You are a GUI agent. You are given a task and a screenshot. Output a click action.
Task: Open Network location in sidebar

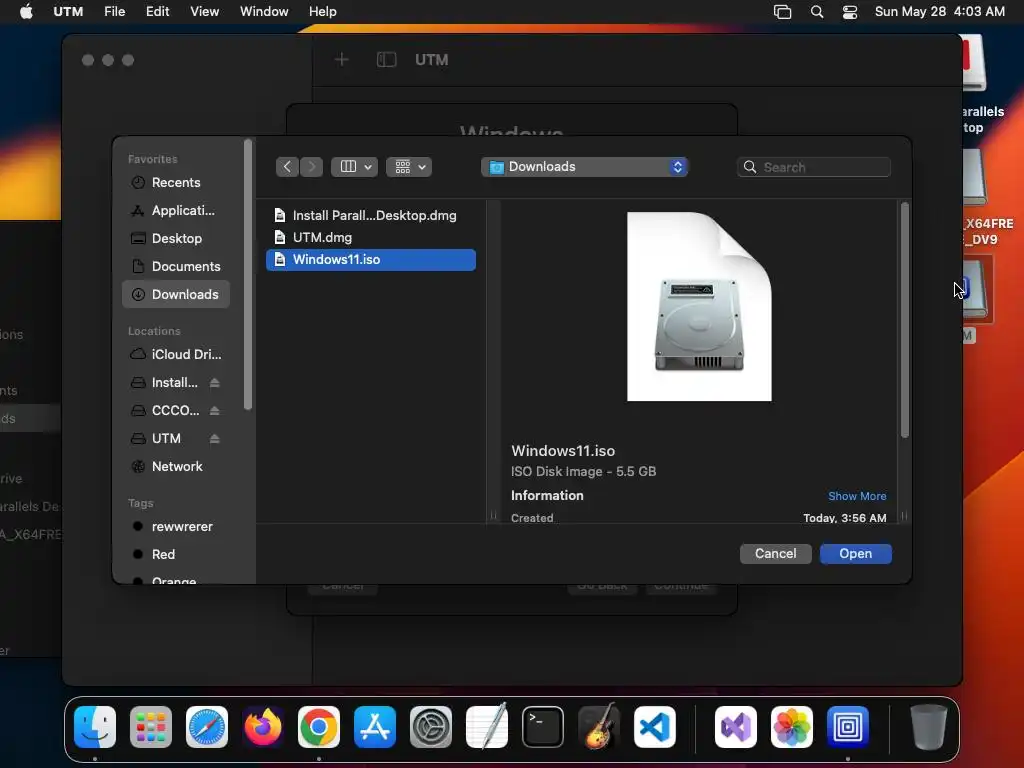(176, 466)
